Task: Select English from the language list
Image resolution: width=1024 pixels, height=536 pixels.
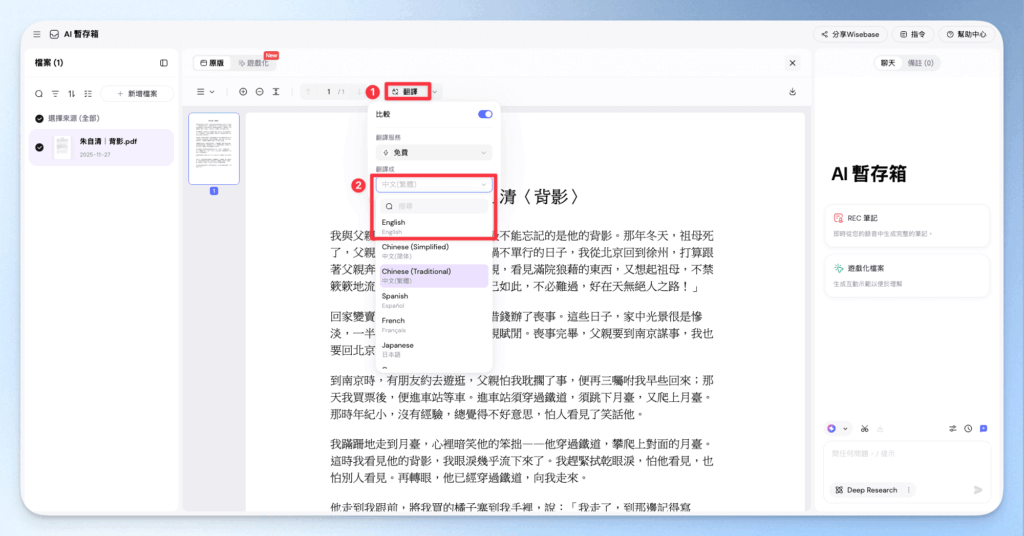Action: pyautogui.click(x=434, y=227)
